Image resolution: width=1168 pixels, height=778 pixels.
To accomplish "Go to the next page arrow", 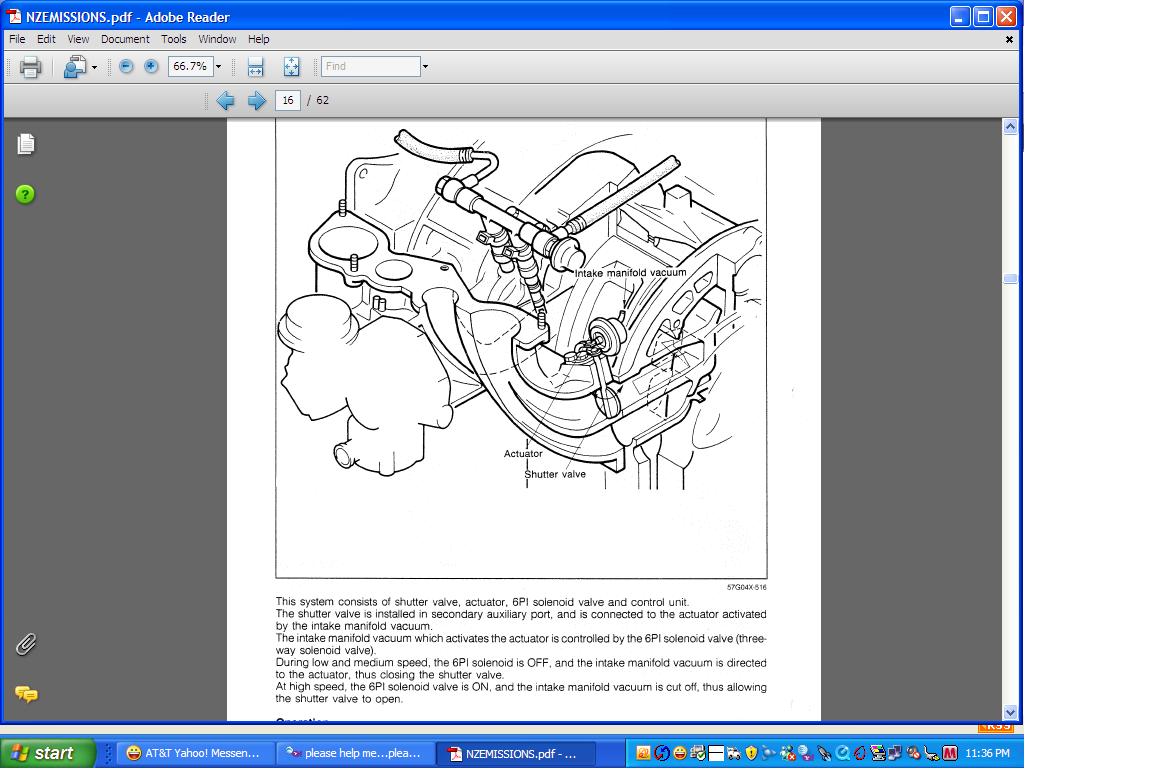I will [x=257, y=100].
